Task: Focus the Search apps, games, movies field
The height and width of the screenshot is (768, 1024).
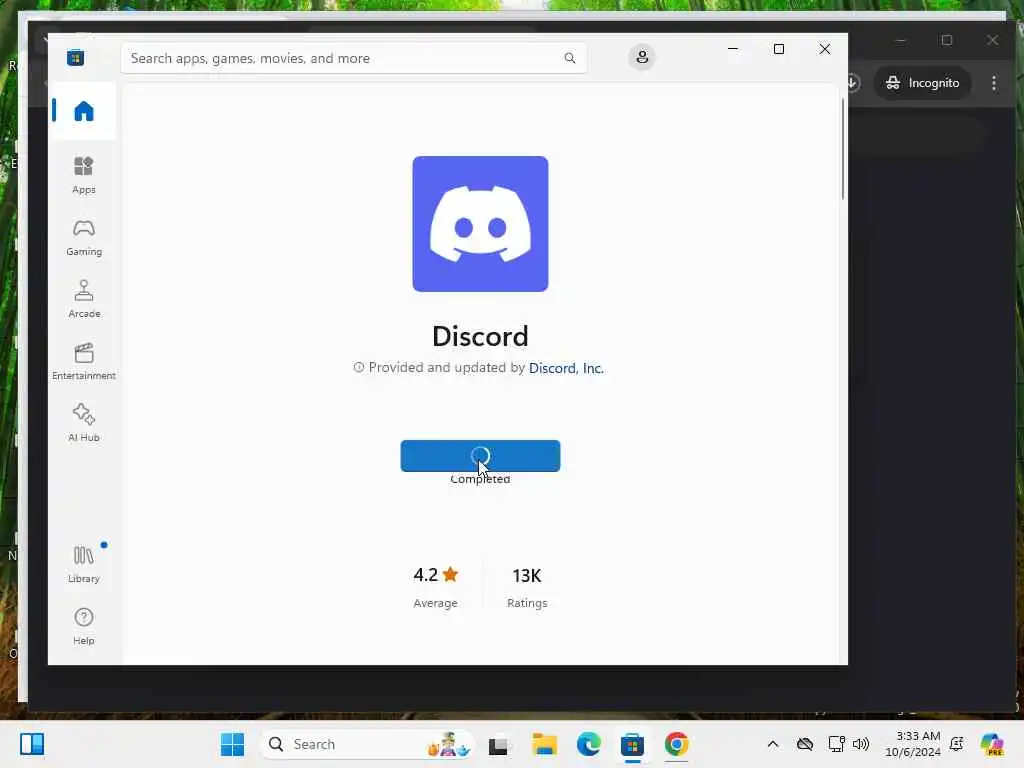Action: click(x=353, y=58)
